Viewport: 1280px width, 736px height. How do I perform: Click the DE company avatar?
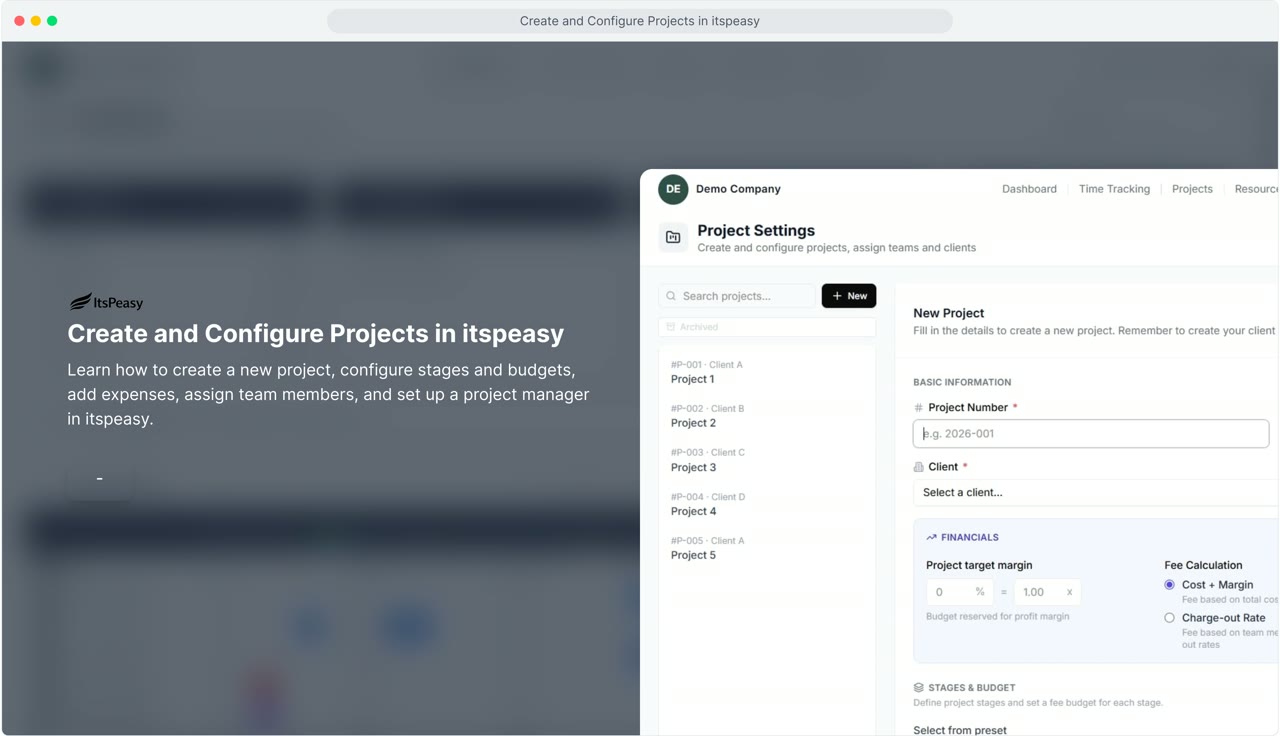[673, 189]
